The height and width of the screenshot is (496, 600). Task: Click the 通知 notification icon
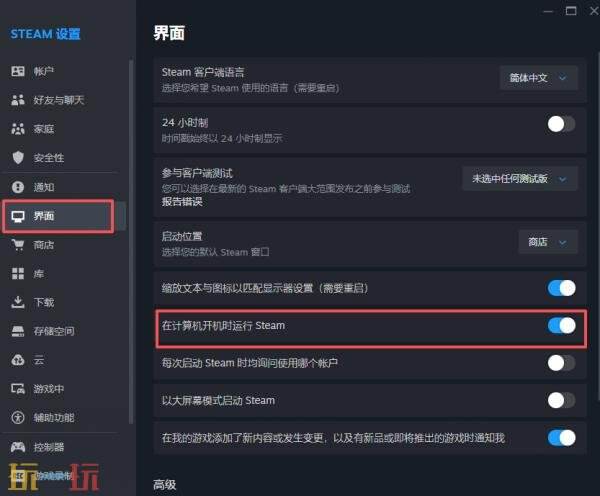18,187
